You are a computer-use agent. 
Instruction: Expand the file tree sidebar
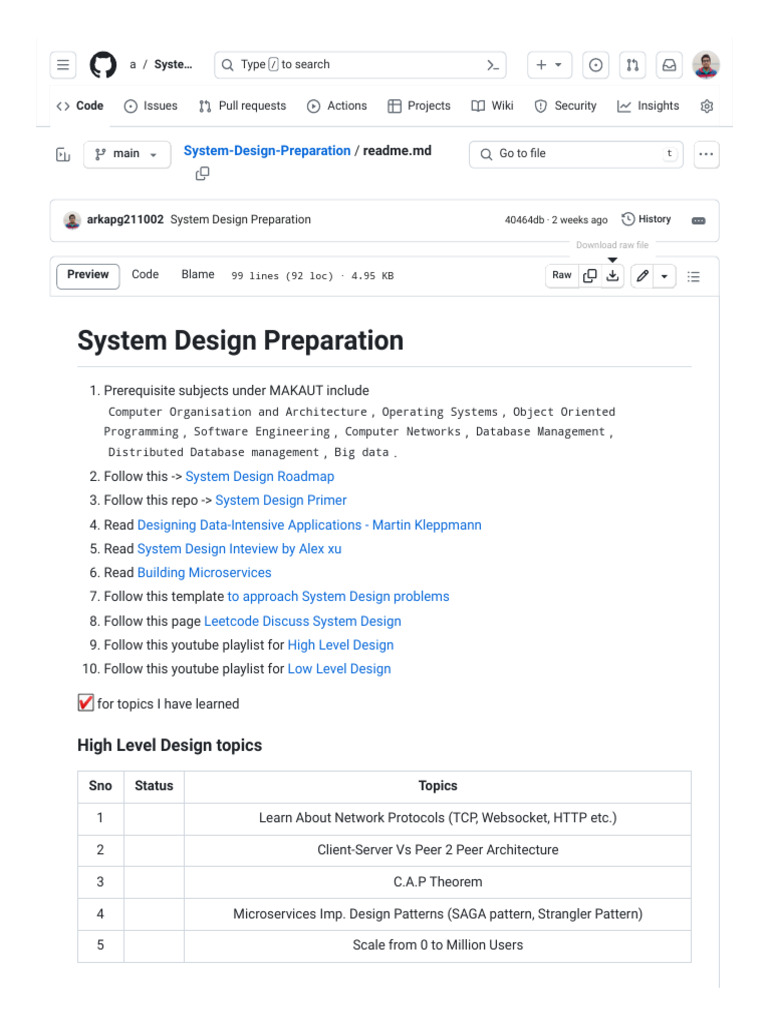63,155
